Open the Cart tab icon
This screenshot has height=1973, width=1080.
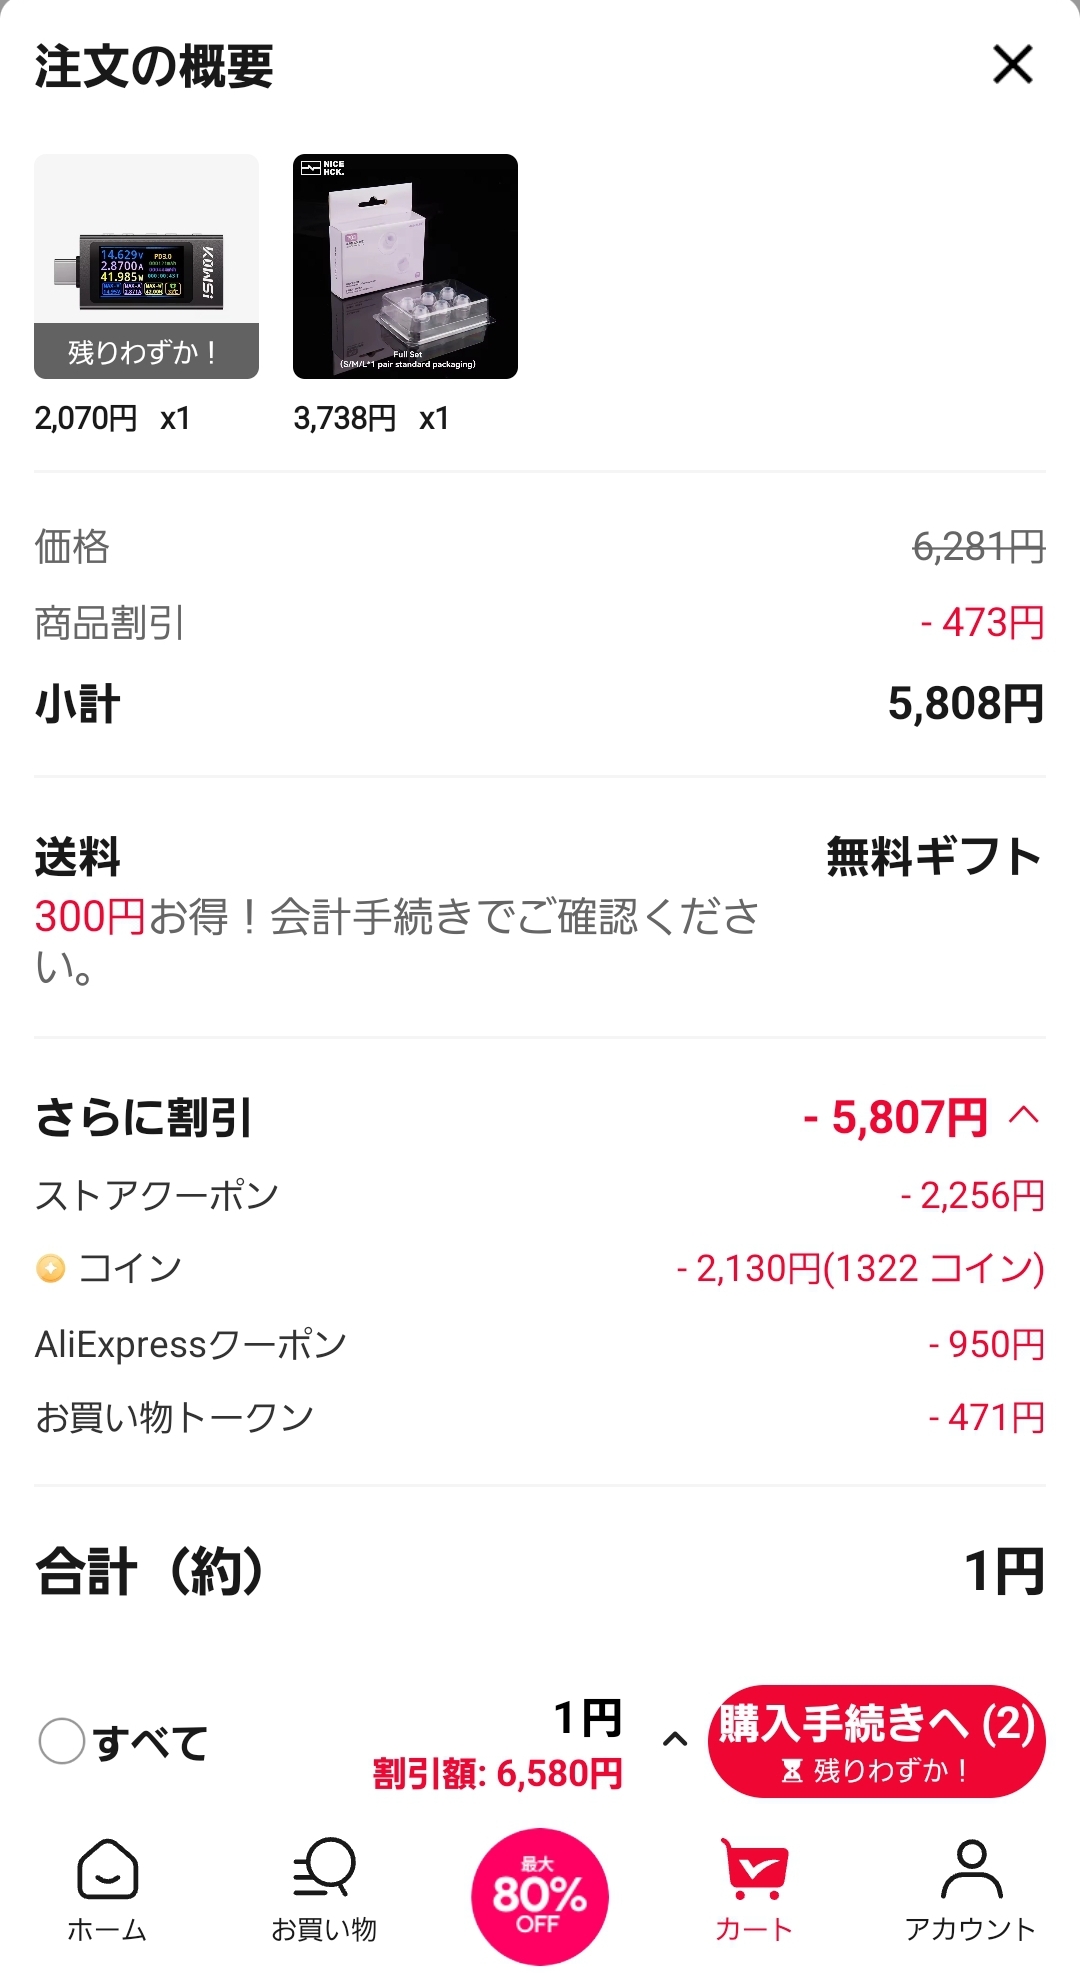point(755,1868)
